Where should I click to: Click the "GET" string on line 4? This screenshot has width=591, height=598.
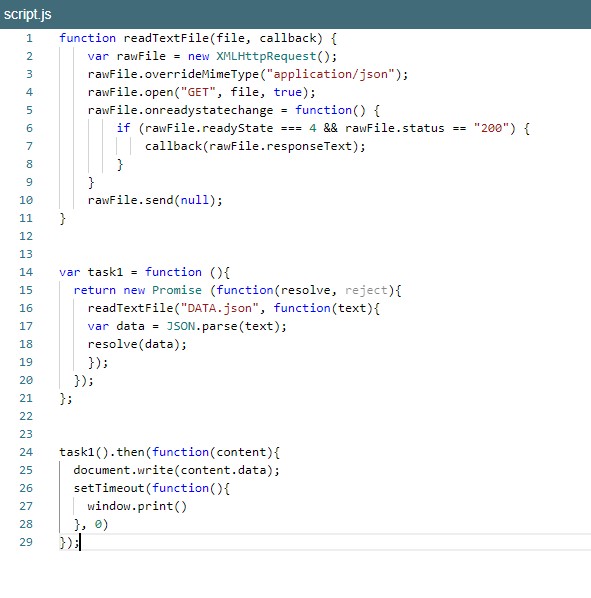(x=198, y=92)
